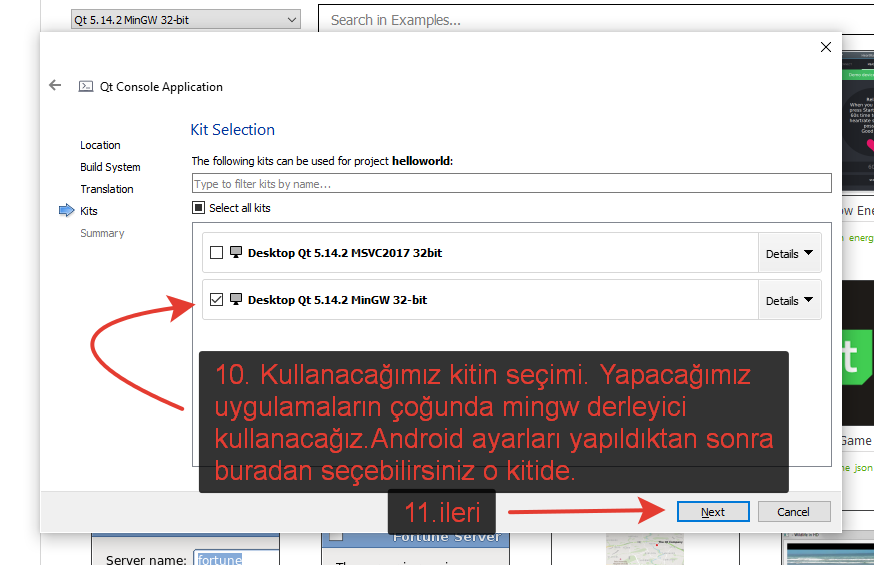The height and width of the screenshot is (565, 874).
Task: Click the filter kits by name field
Action: [x=511, y=184]
